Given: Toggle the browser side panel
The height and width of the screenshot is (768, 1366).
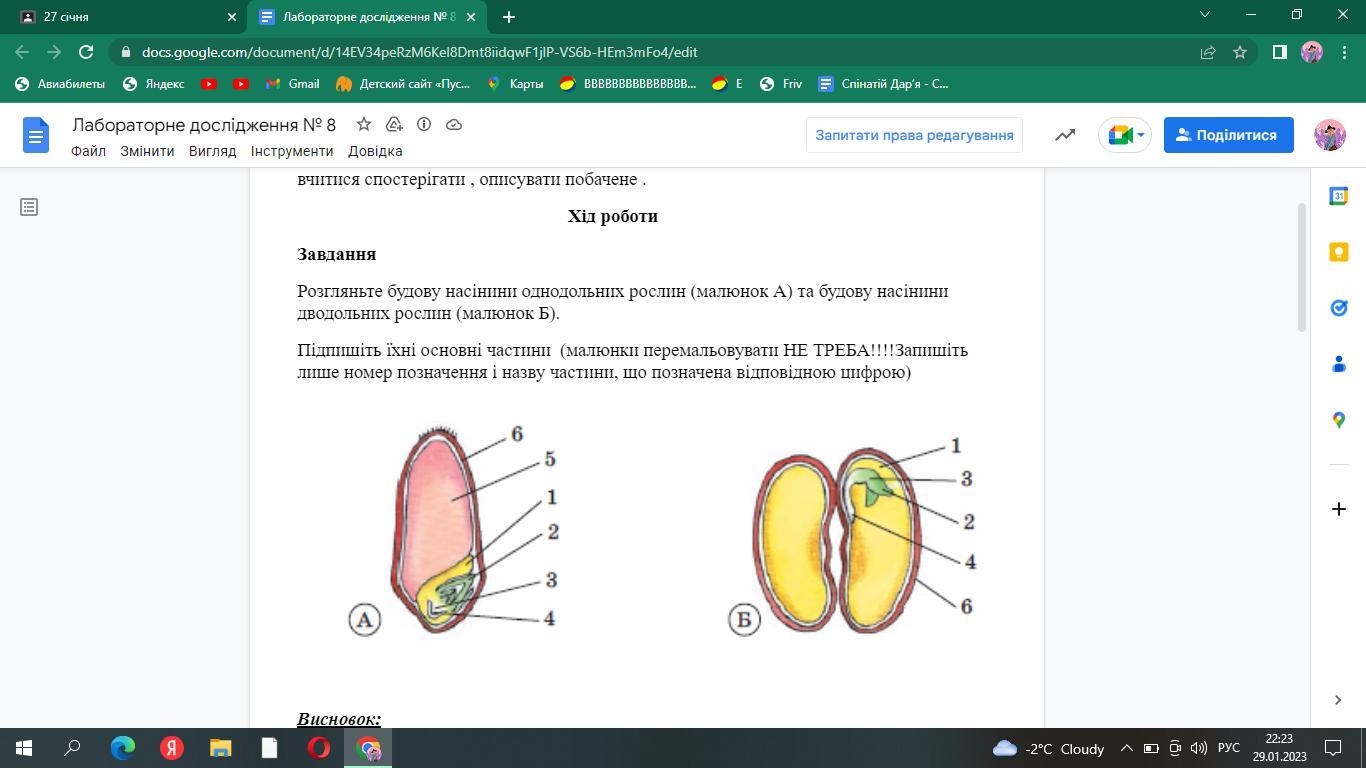Looking at the screenshot, I should 1279,52.
